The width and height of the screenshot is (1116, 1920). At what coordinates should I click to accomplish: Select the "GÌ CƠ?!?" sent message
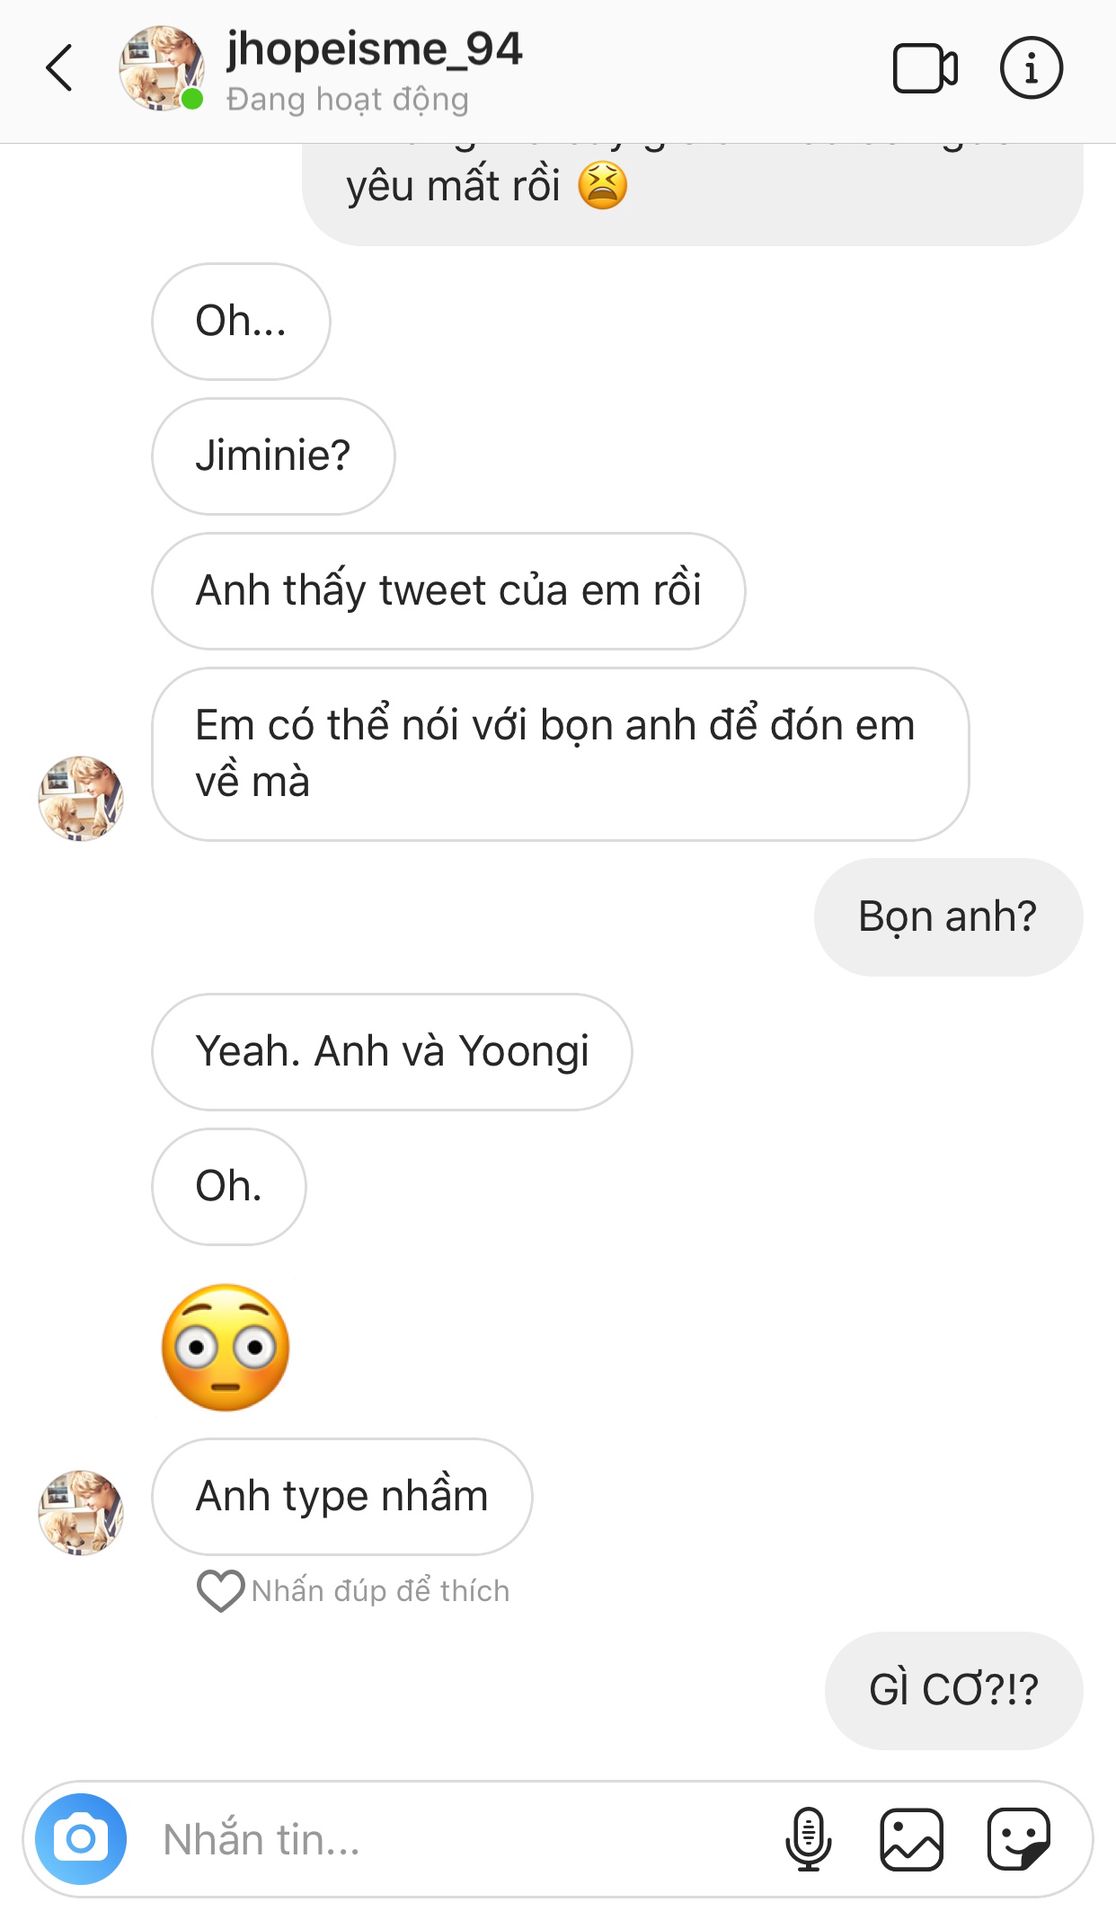(x=953, y=1690)
